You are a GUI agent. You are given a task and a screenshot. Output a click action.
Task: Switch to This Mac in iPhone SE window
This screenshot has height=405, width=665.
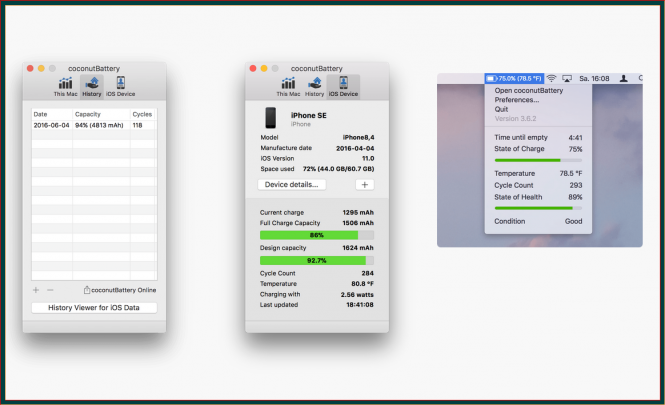288,86
